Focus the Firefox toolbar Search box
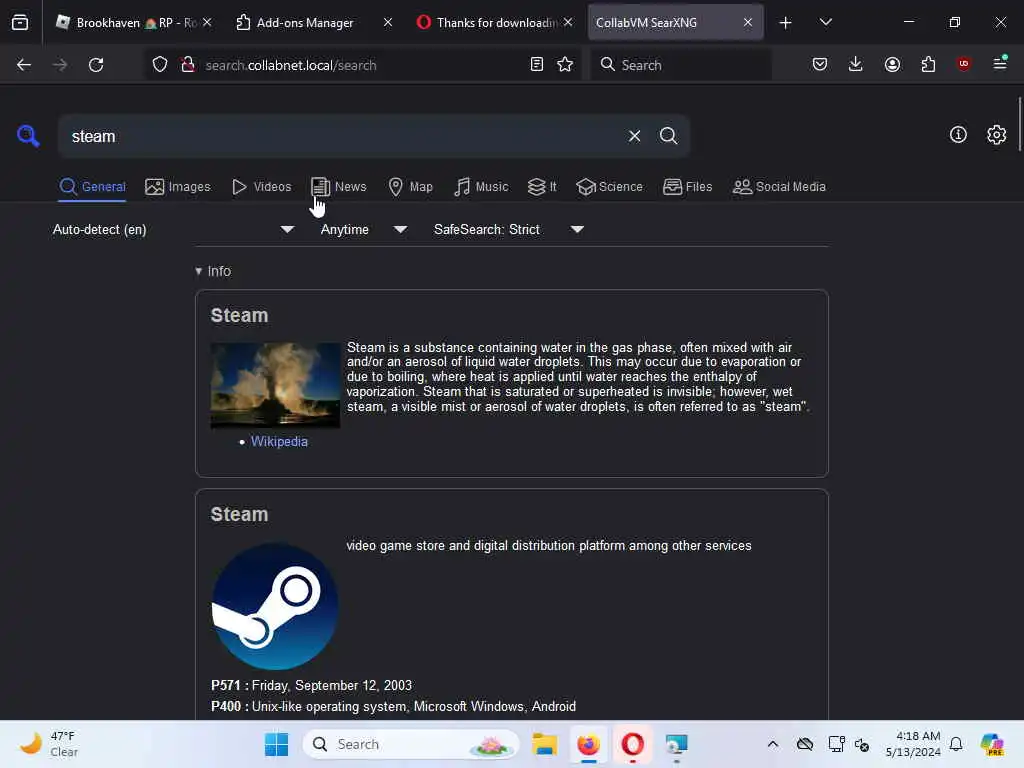 680,65
